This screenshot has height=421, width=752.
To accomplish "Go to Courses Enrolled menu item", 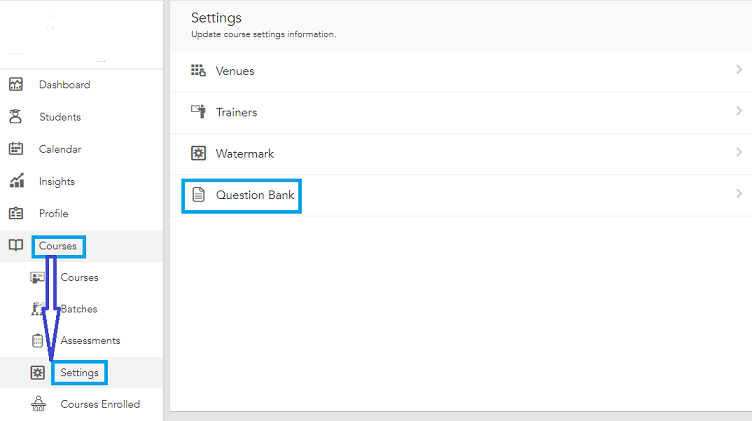I will [x=100, y=404].
